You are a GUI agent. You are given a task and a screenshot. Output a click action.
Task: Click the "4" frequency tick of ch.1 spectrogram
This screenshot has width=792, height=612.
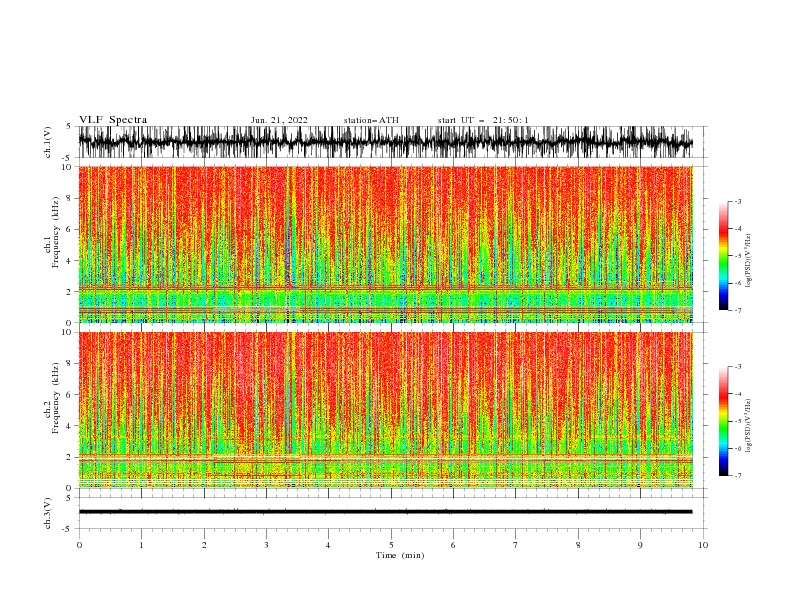pos(70,261)
